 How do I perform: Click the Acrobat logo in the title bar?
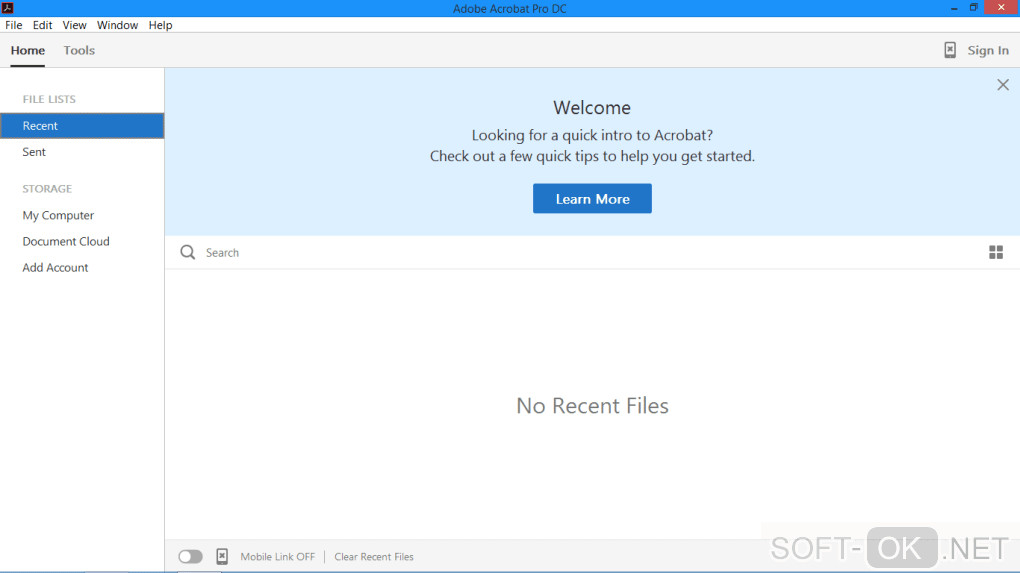point(8,8)
